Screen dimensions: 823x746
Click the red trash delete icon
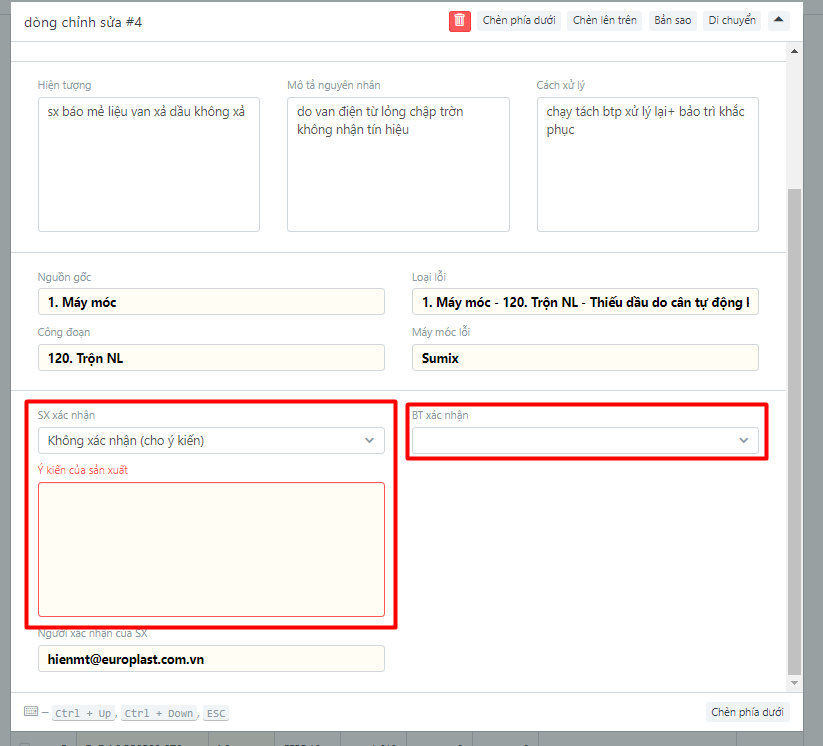460,21
